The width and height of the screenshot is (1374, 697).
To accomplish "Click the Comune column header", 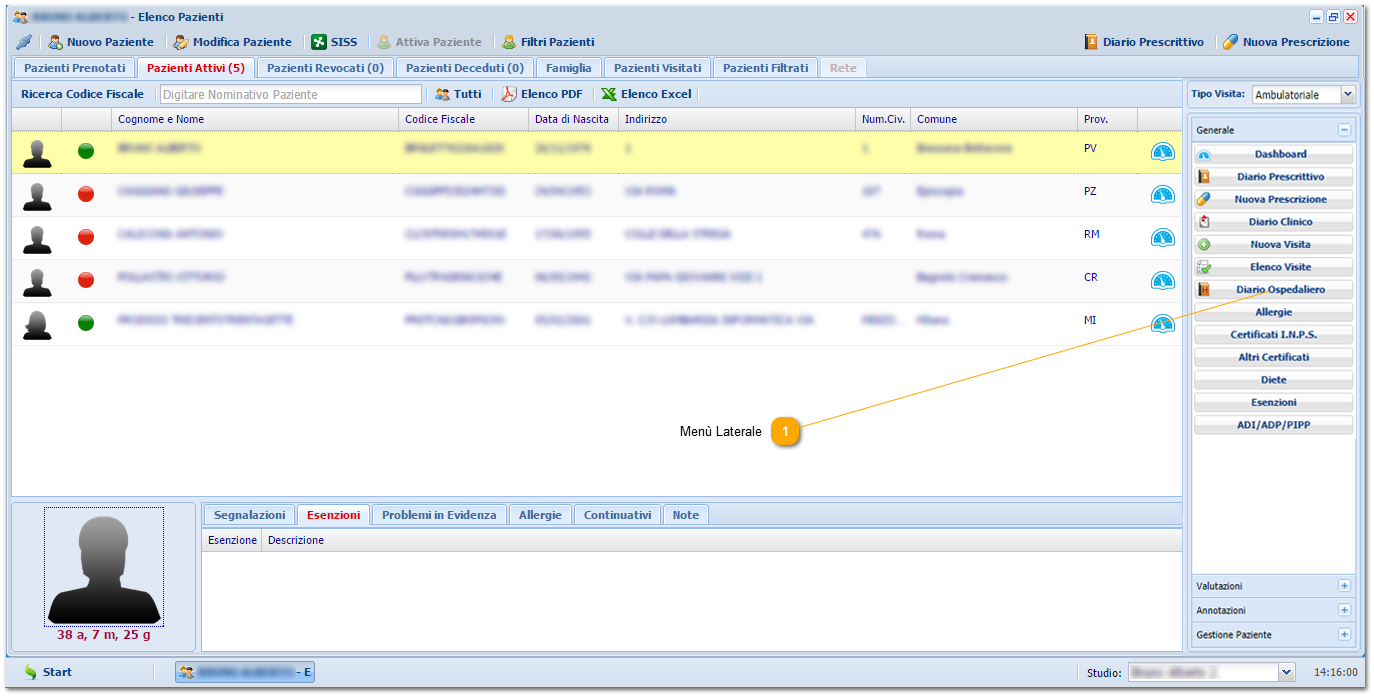I will pyautogui.click(x=993, y=119).
